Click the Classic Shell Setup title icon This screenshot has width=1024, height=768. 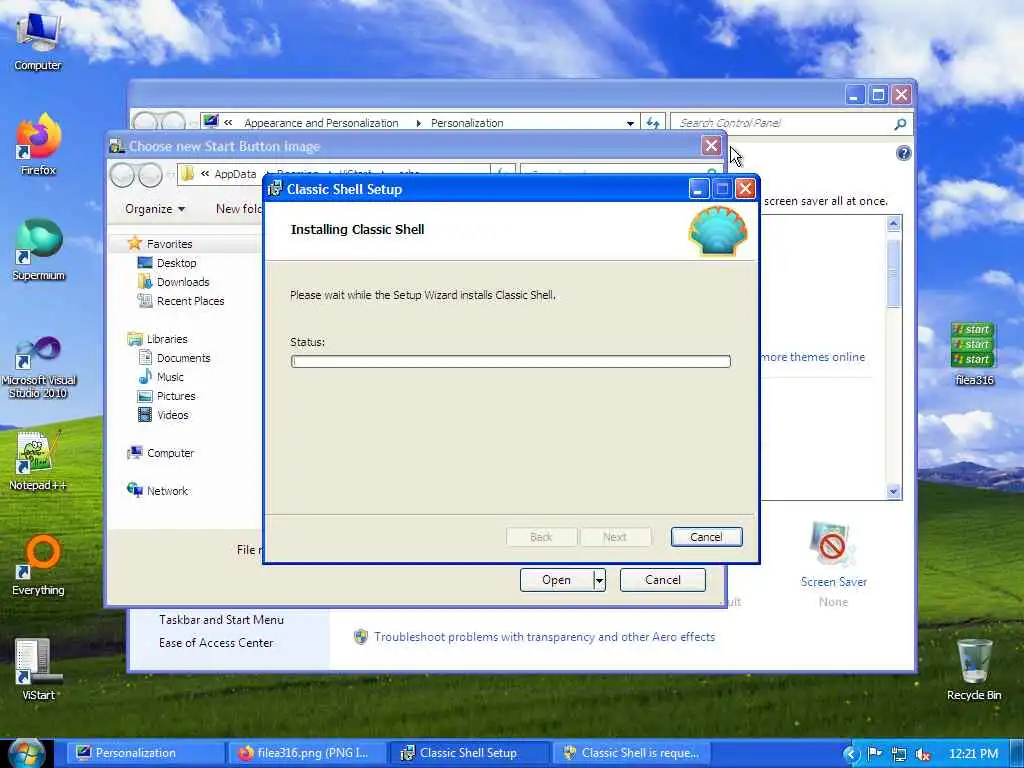click(275, 189)
